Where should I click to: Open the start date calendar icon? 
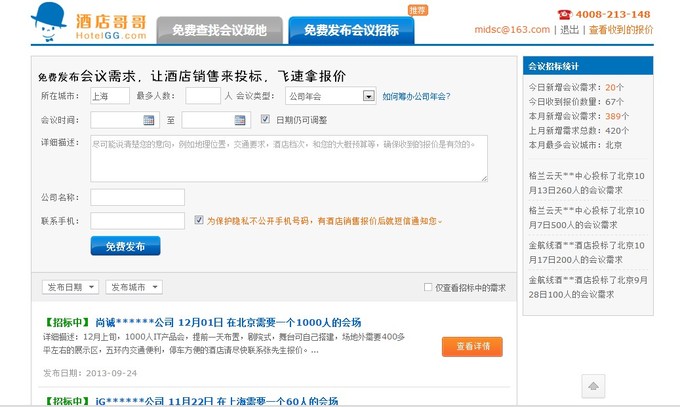tap(149, 121)
